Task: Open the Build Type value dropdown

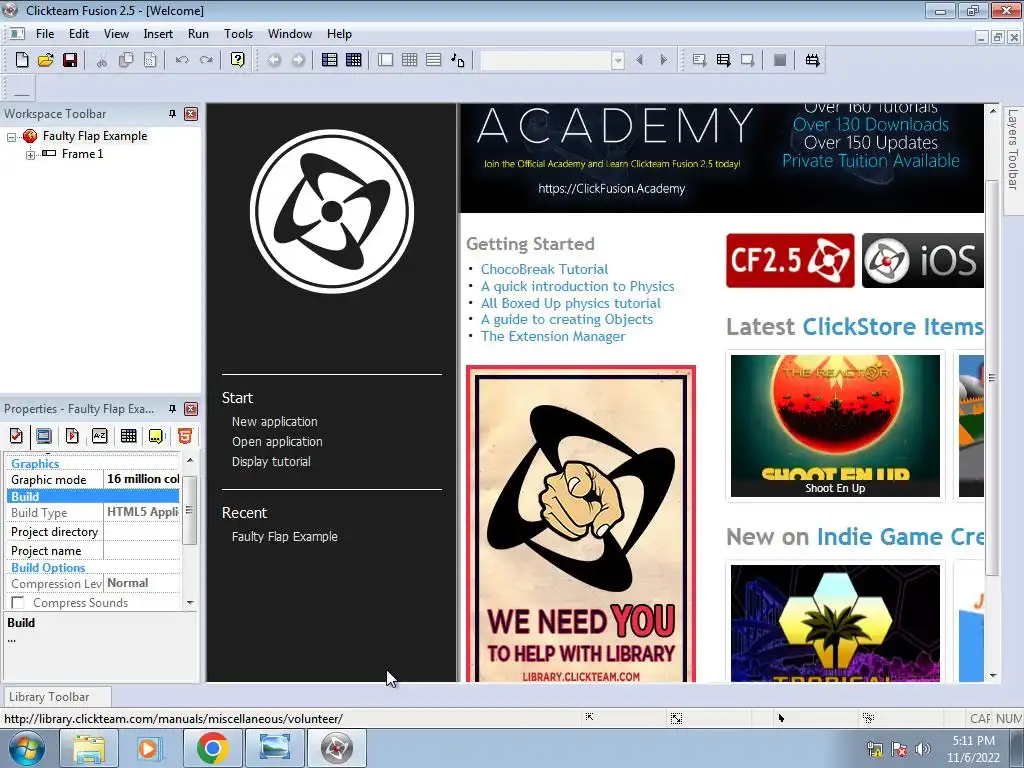Action: 142,512
